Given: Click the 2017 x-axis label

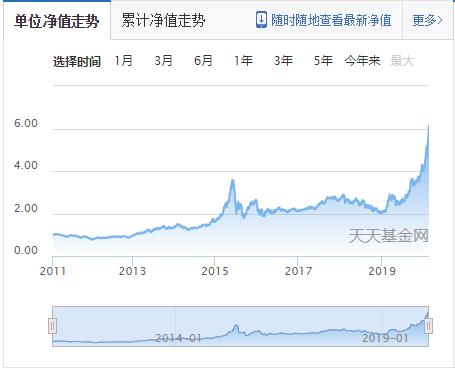Looking at the screenshot, I should tap(298, 271).
